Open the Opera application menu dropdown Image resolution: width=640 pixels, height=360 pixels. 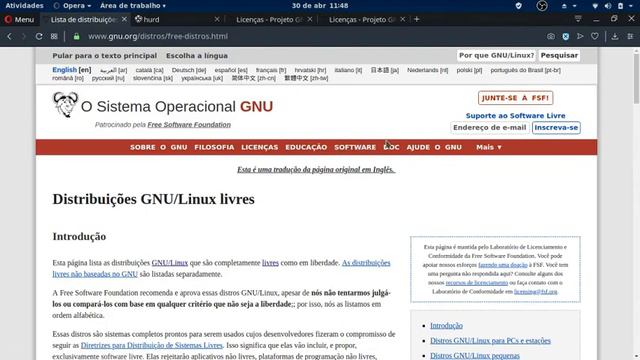point(72,6)
